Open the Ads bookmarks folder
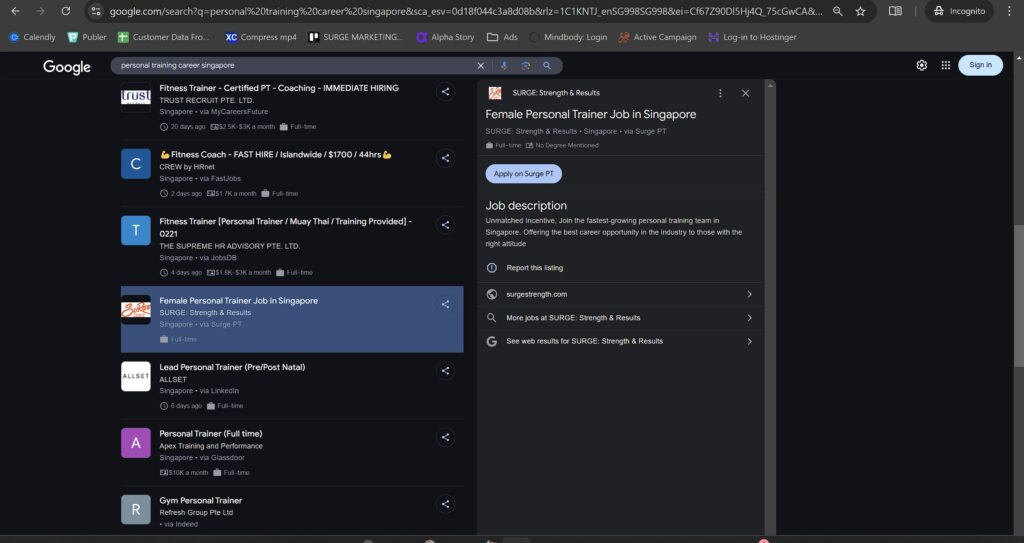Viewport: 1024px width, 543px height. click(x=502, y=37)
